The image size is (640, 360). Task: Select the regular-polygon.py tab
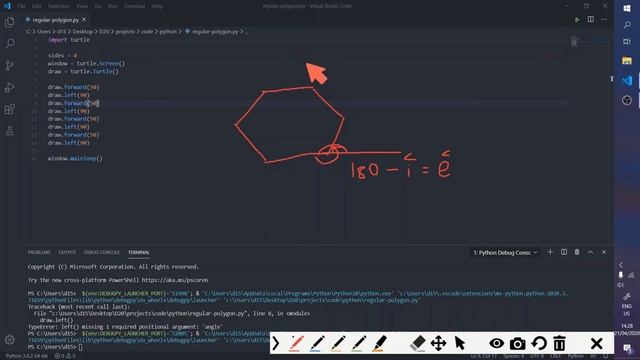(55, 20)
